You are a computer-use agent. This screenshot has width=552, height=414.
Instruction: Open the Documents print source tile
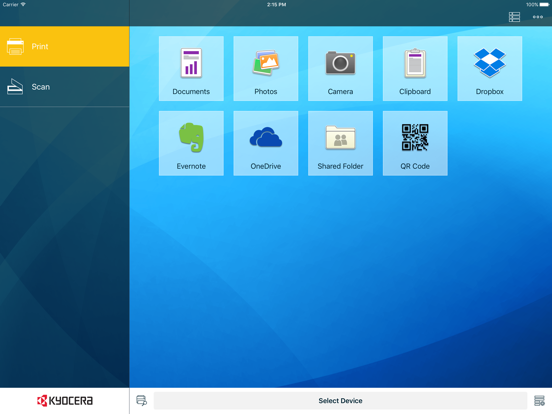[x=191, y=69]
